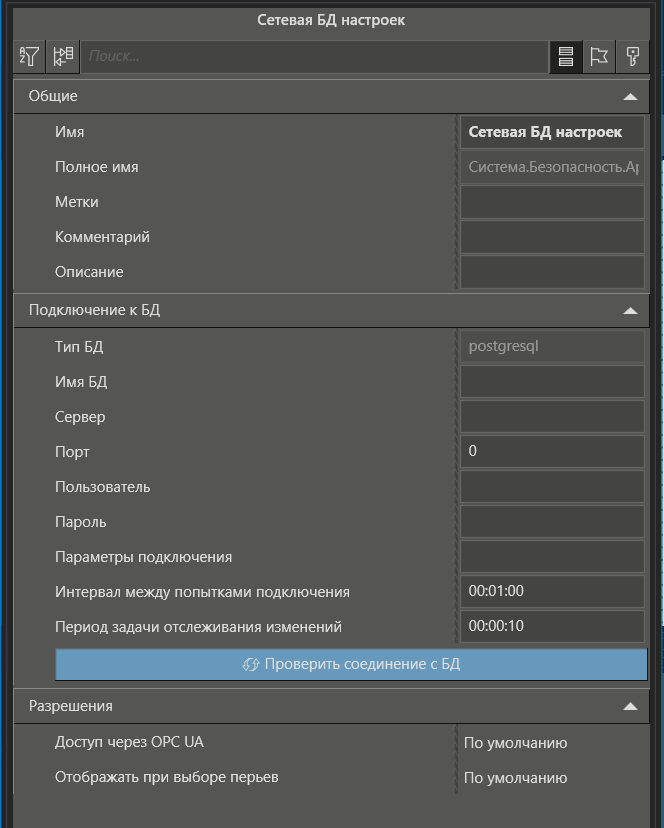Click the collapse tree groups icon
This screenshot has width=664, height=828.
pos(63,56)
